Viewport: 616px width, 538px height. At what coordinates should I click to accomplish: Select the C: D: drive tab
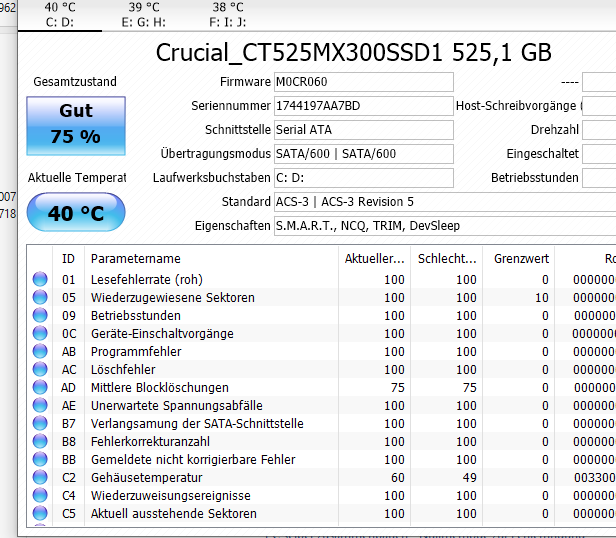(x=60, y=15)
